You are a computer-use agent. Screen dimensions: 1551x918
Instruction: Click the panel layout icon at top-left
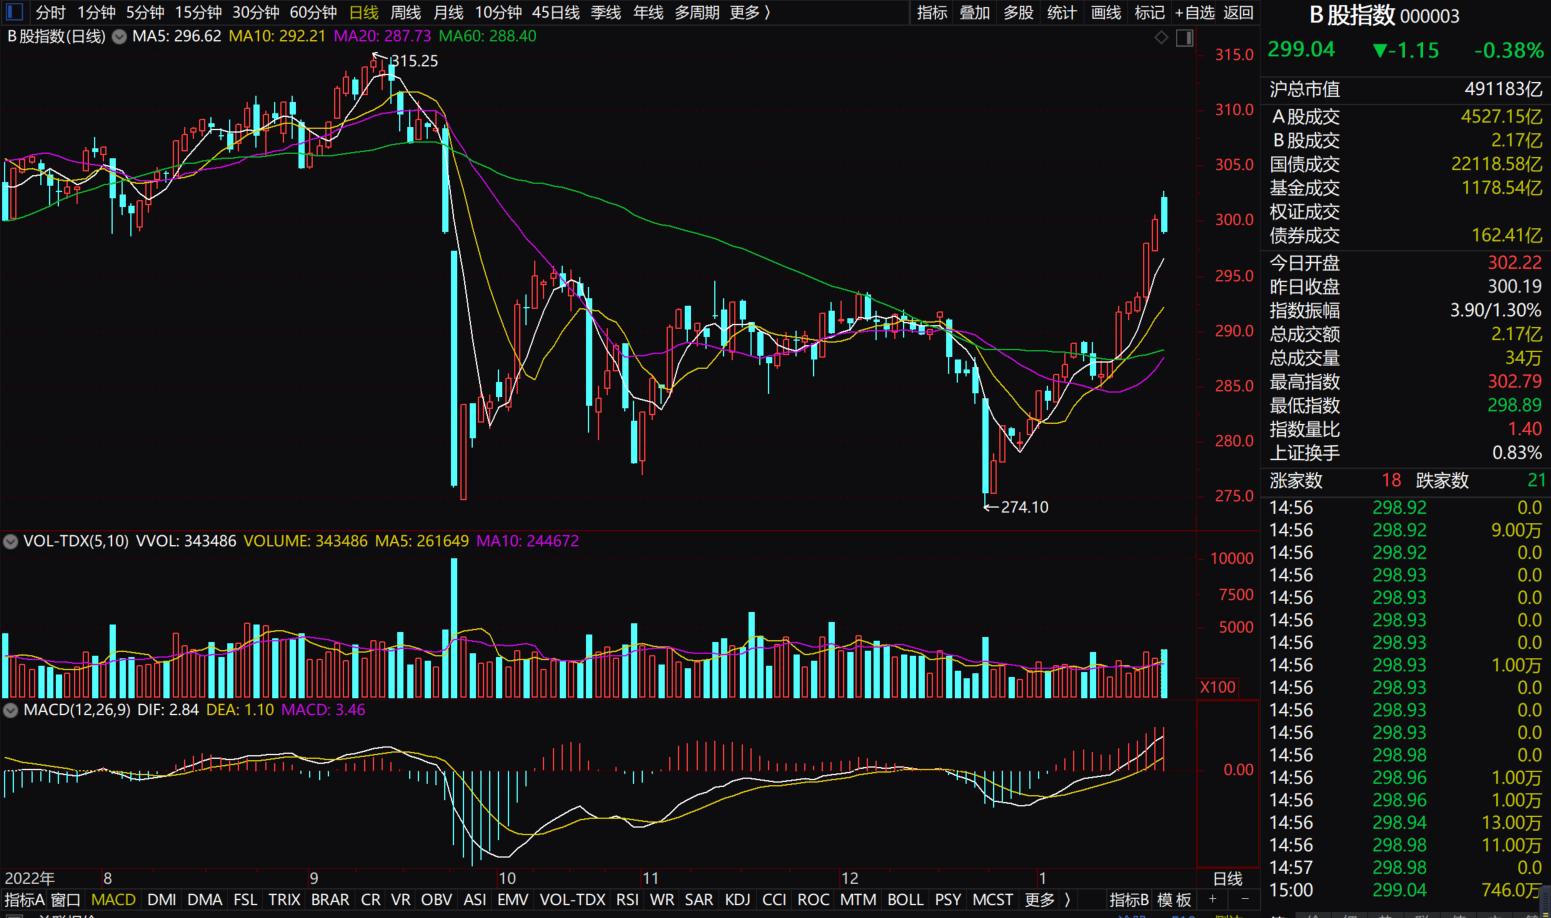pyautogui.click(x=14, y=12)
